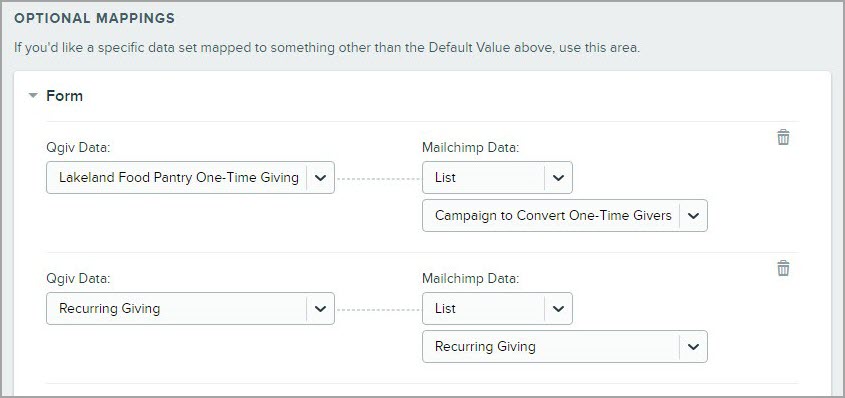Click chevron arrow of Qgiv Recurring Giving field

pyautogui.click(x=321, y=309)
